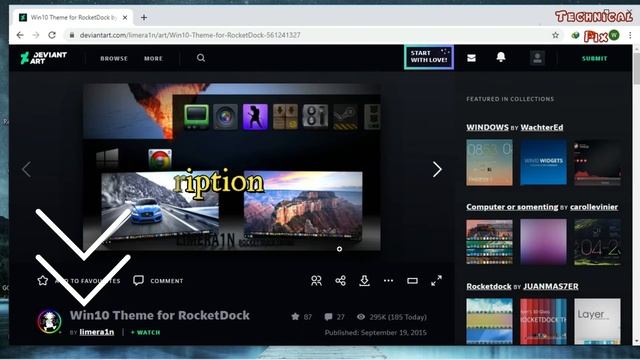Open the Browse menu
Viewport: 640px width, 360px height.
coord(114,58)
